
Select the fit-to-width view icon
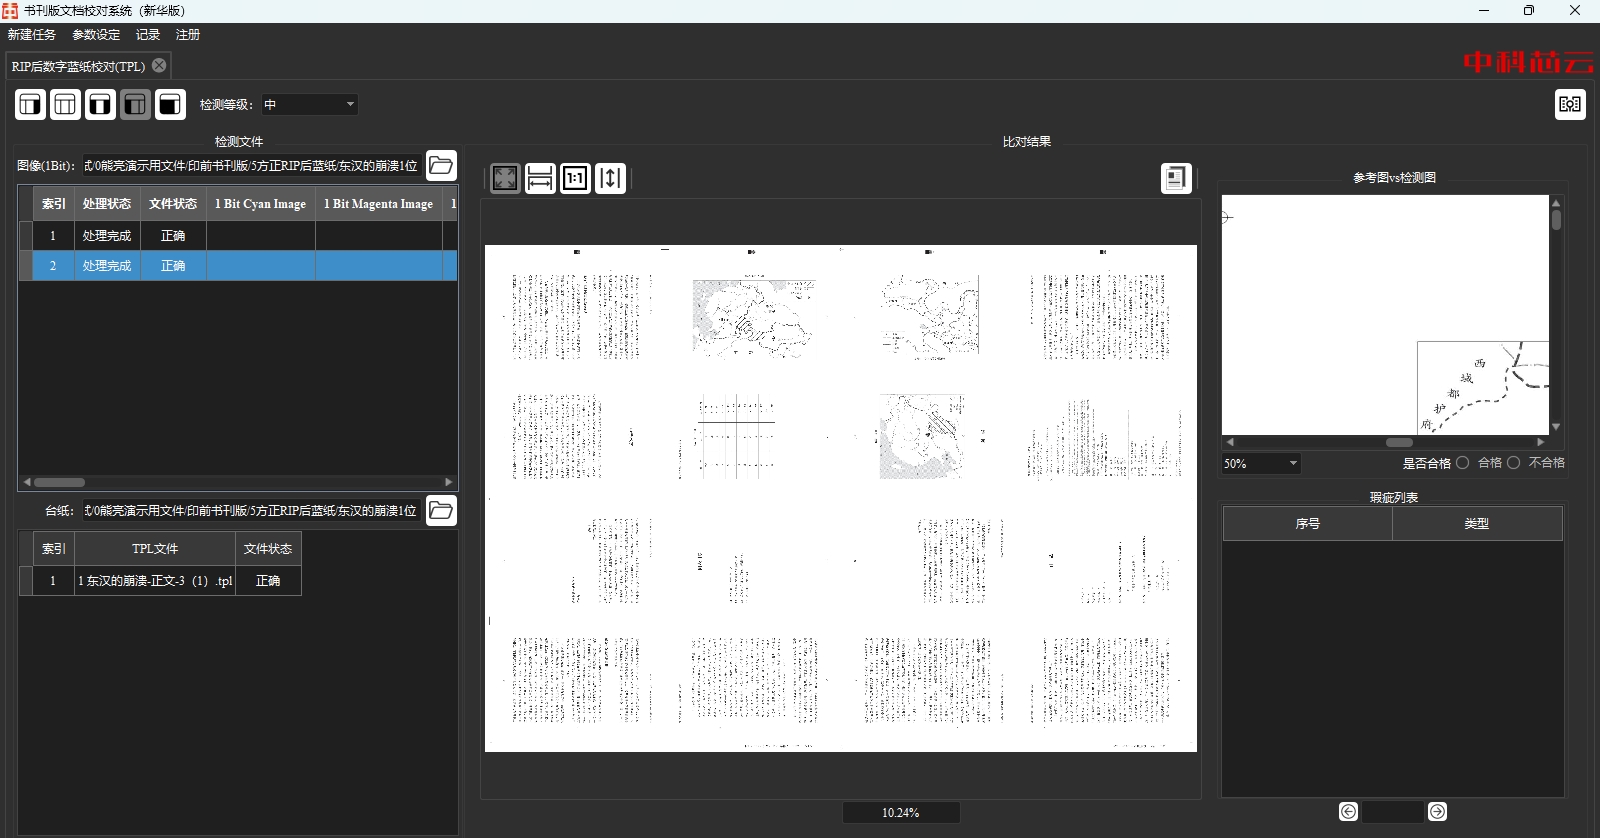540,179
